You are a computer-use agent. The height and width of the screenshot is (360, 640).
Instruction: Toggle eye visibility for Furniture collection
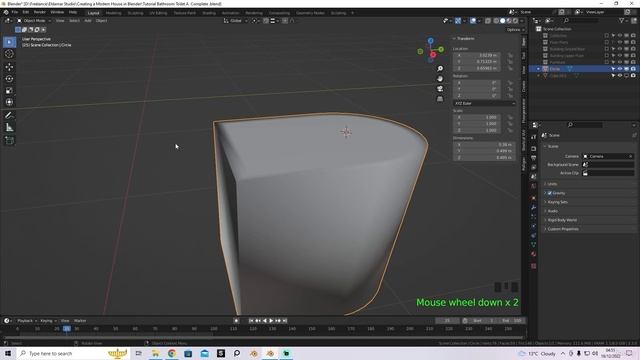620,62
